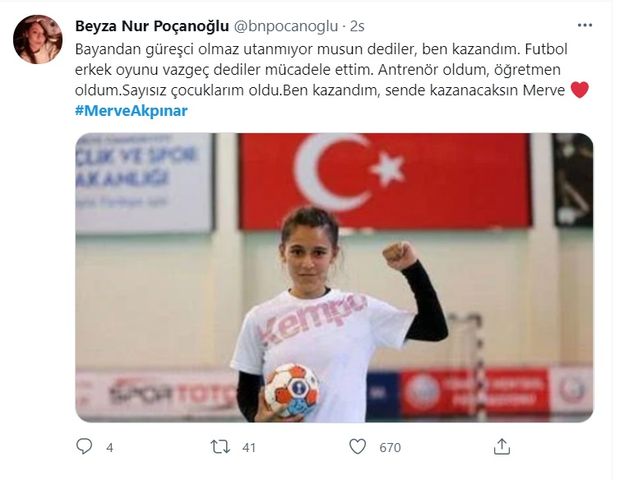Click the reply speech bubble icon
The width and height of the screenshot is (620, 480).
pyautogui.click(x=84, y=446)
